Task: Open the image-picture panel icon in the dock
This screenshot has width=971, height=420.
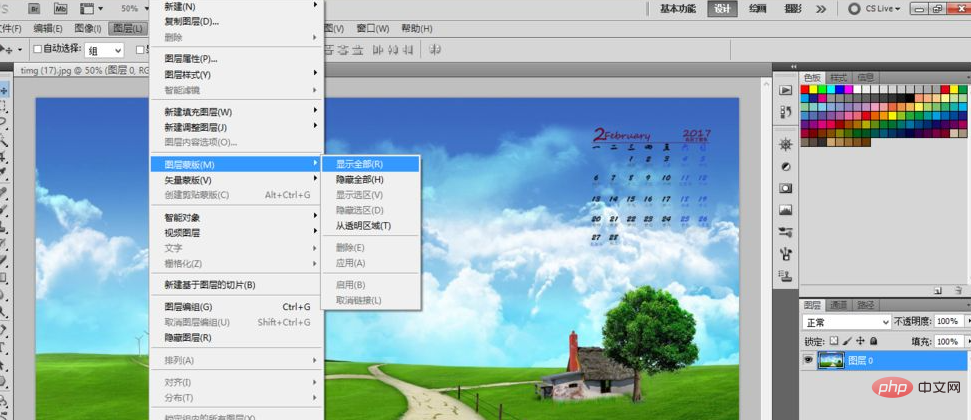Action: pos(786,210)
